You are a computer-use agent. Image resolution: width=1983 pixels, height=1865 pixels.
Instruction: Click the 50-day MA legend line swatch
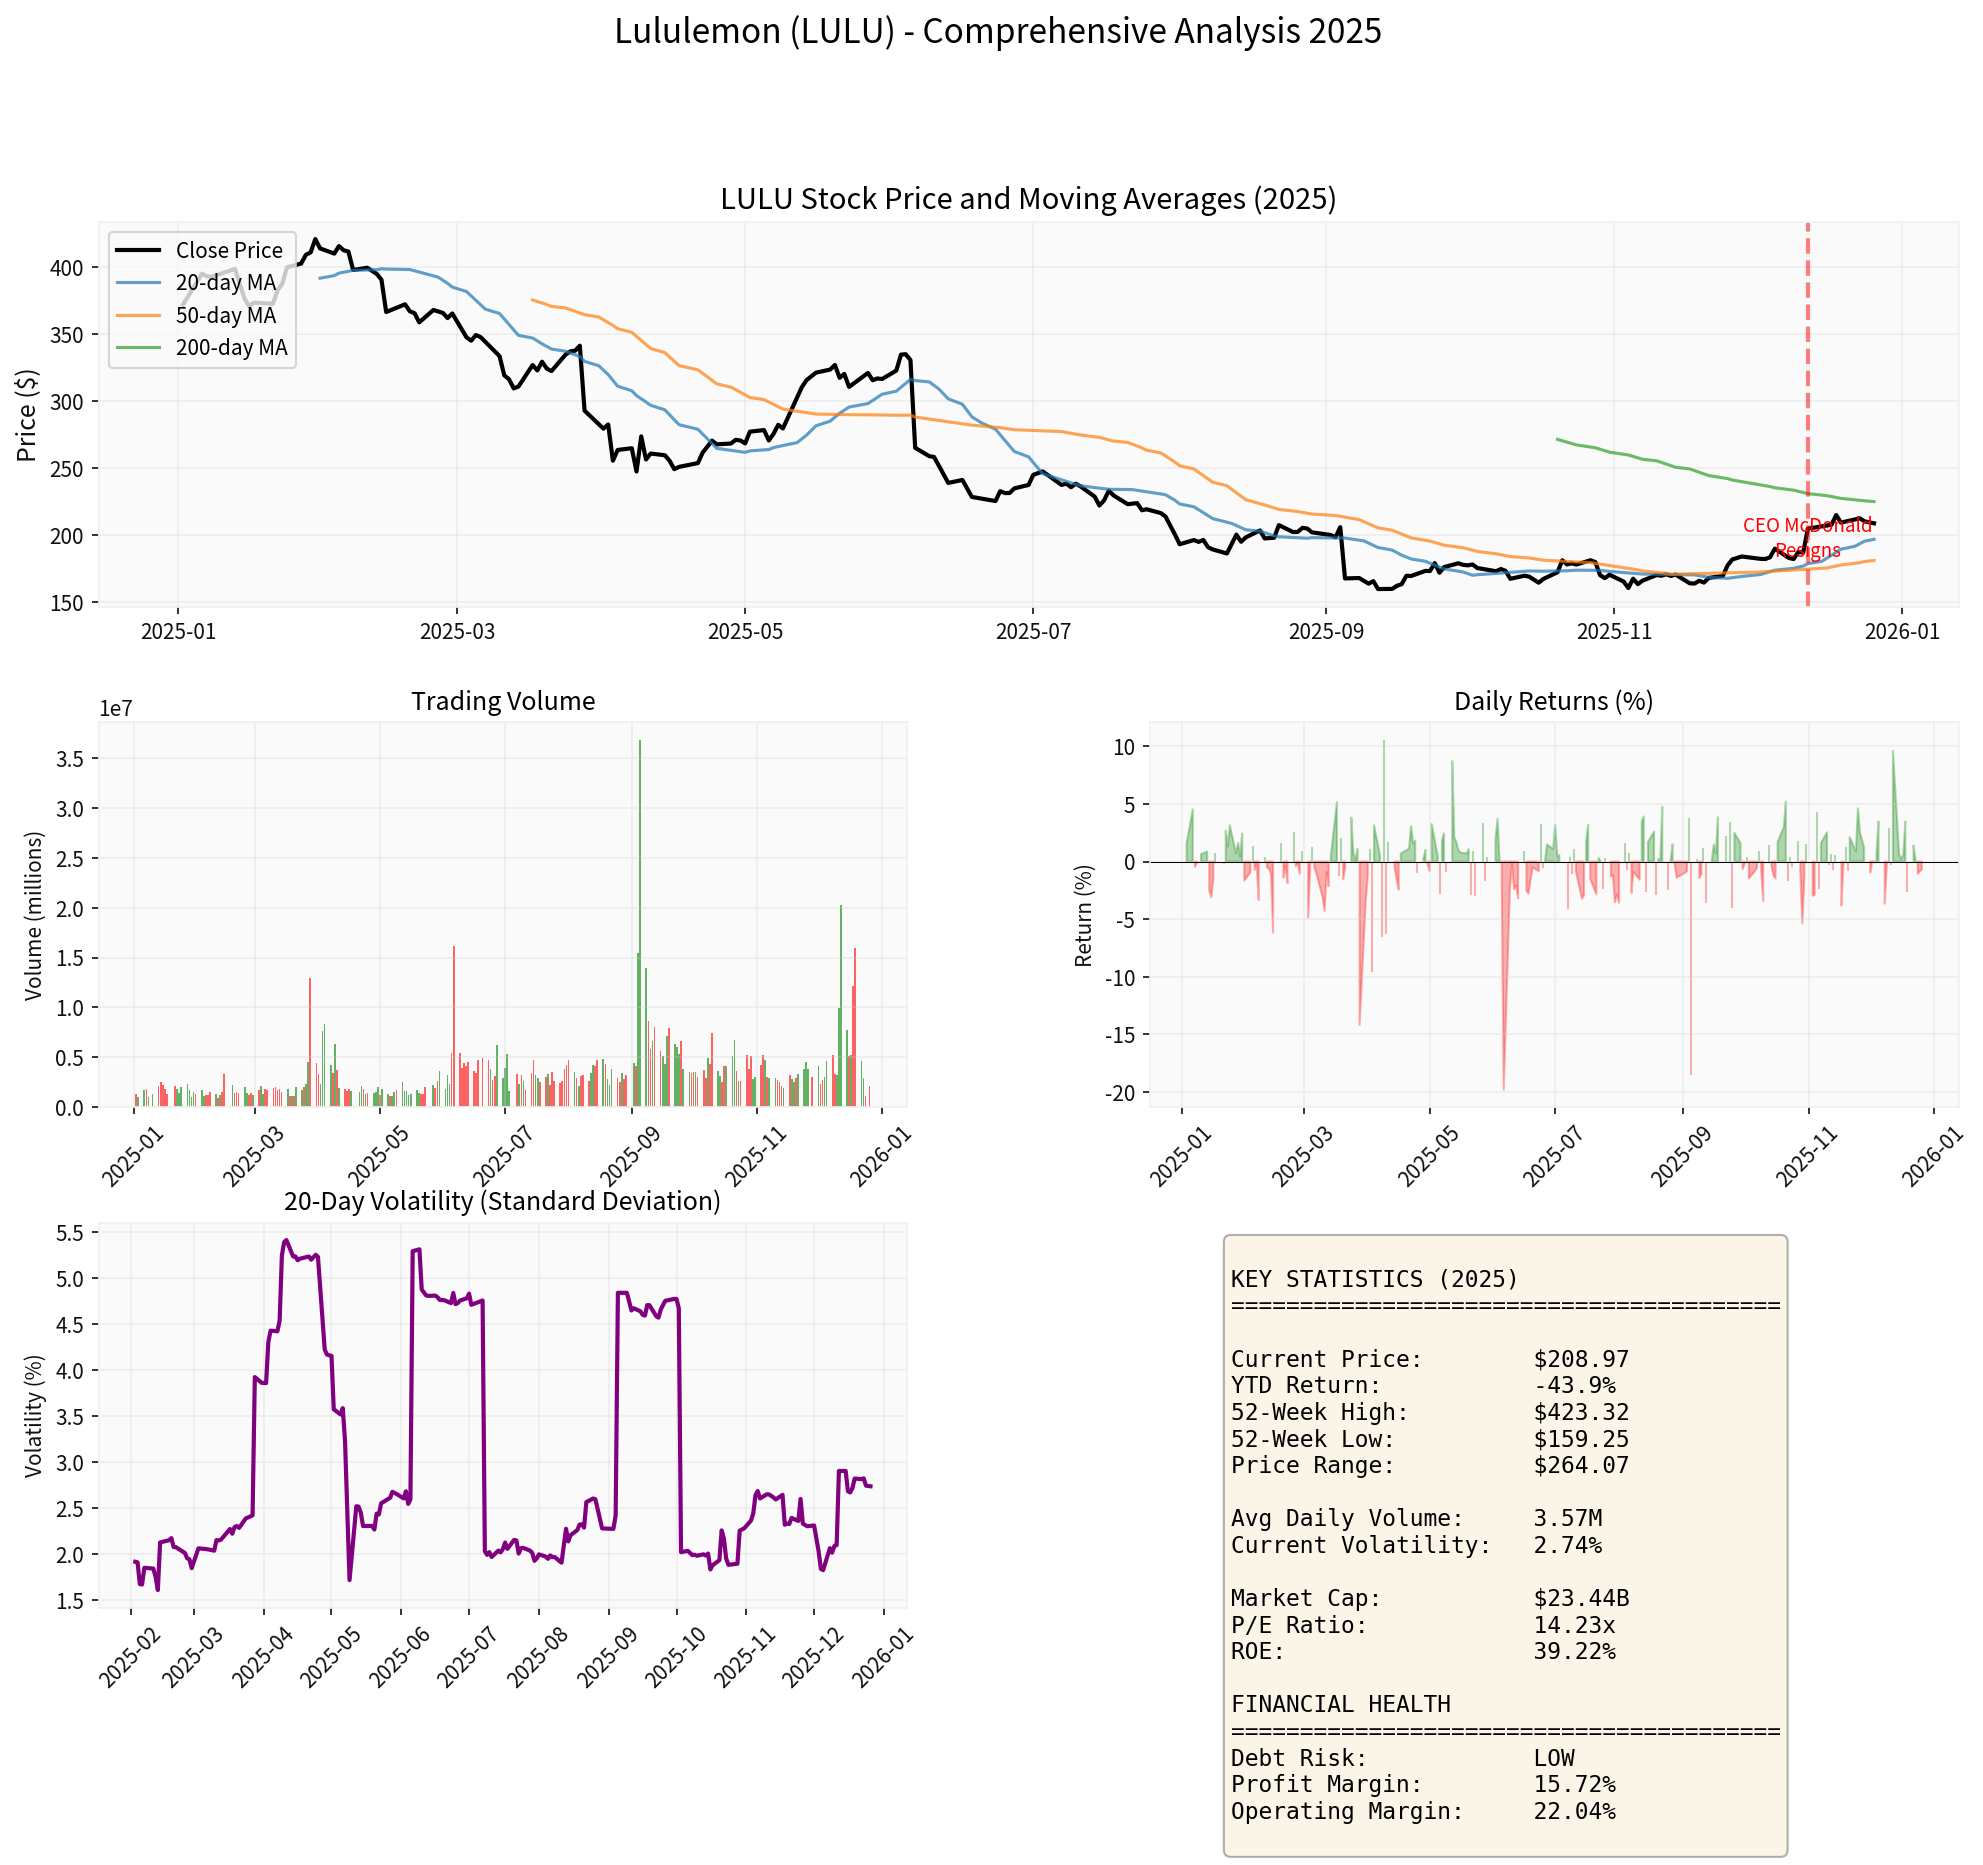click(x=138, y=315)
